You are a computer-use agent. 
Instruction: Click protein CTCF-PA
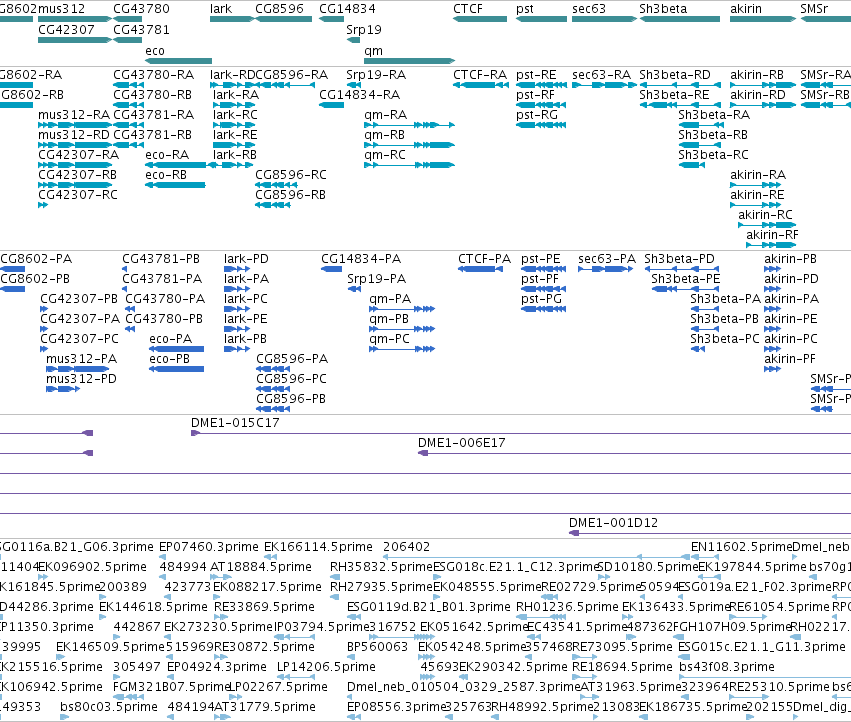click(485, 258)
